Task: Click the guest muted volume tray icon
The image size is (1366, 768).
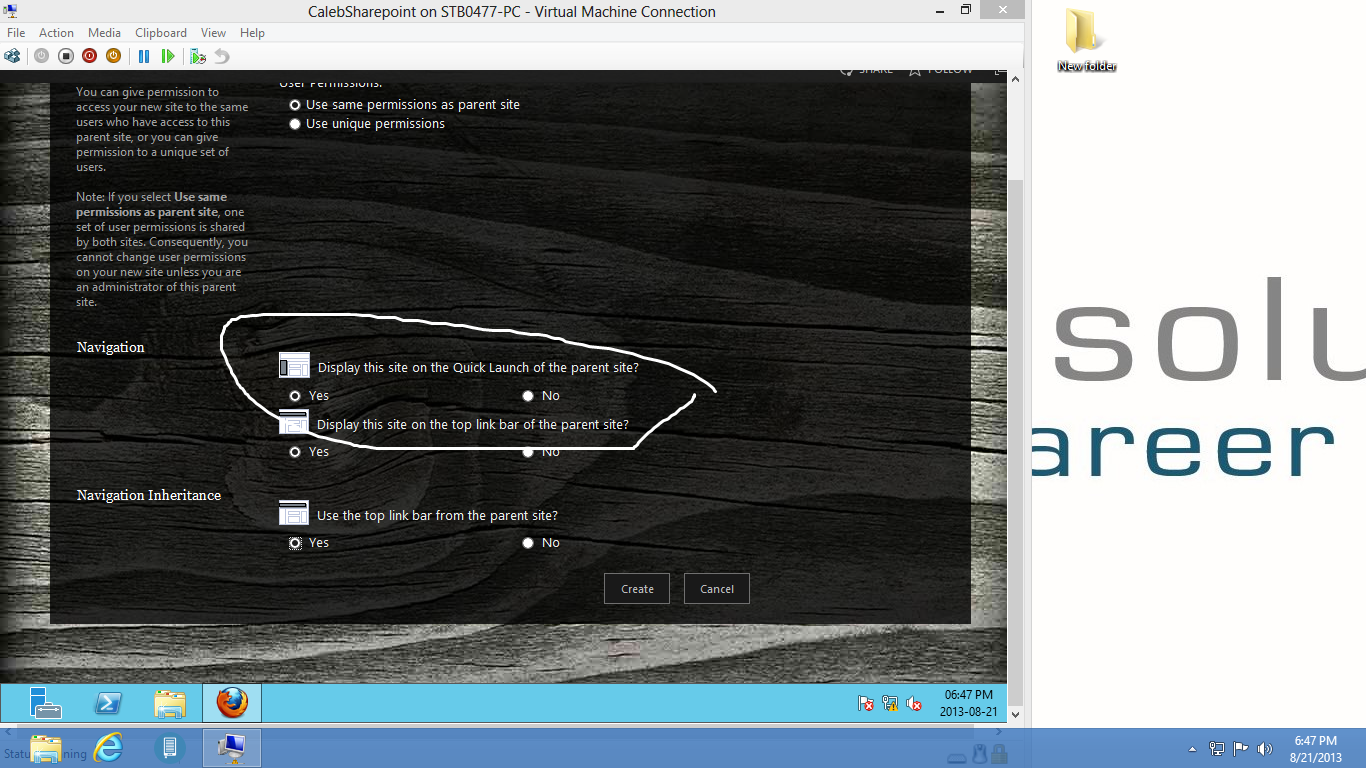Action: tap(914, 703)
